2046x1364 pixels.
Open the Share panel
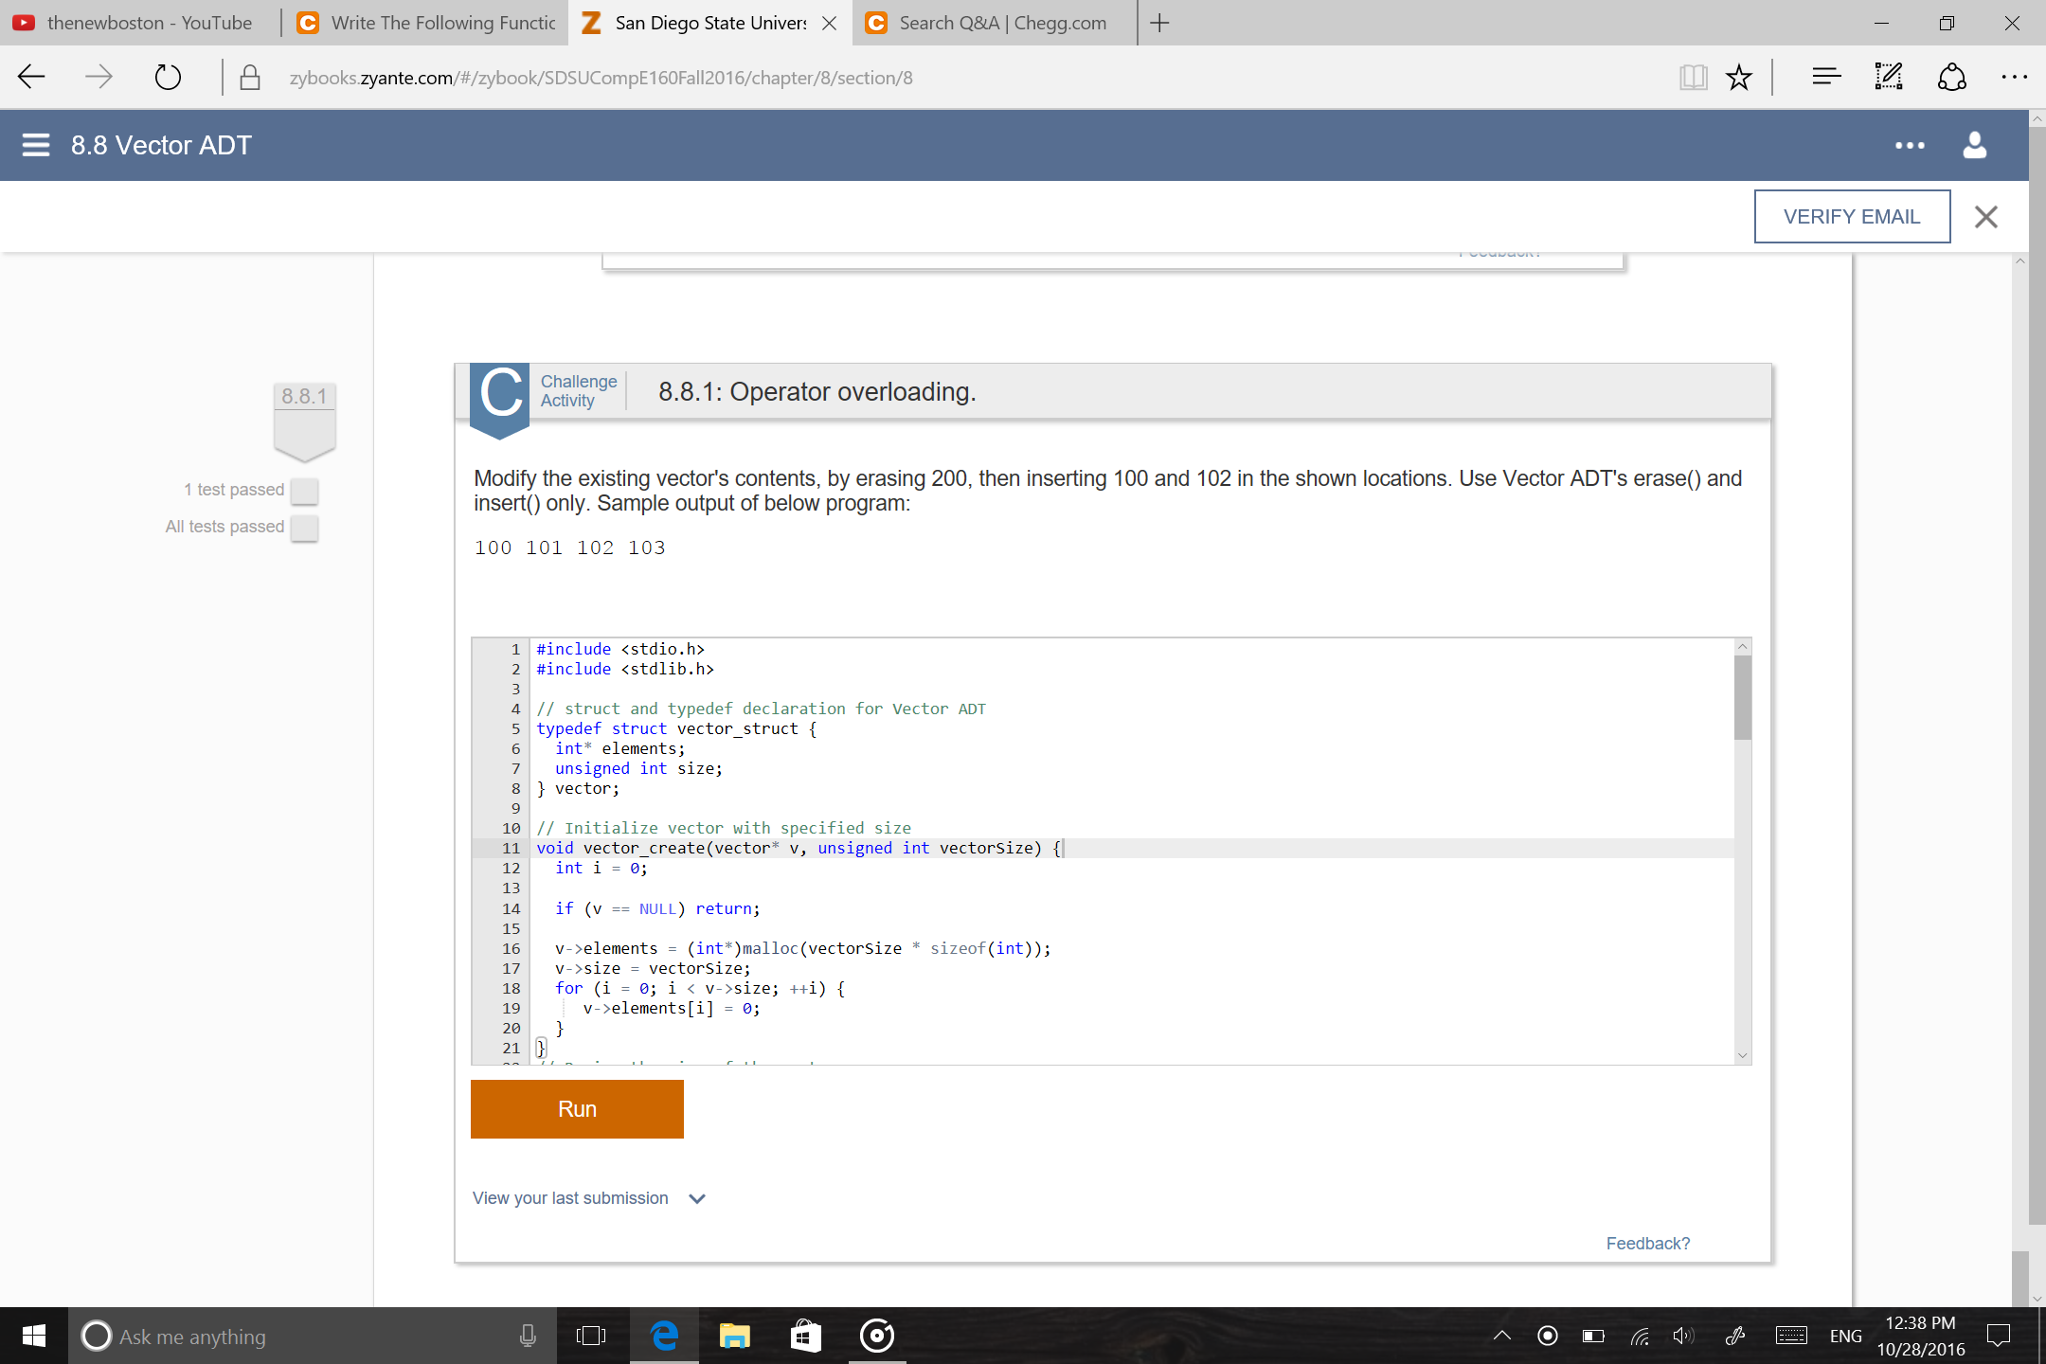coord(1952,76)
